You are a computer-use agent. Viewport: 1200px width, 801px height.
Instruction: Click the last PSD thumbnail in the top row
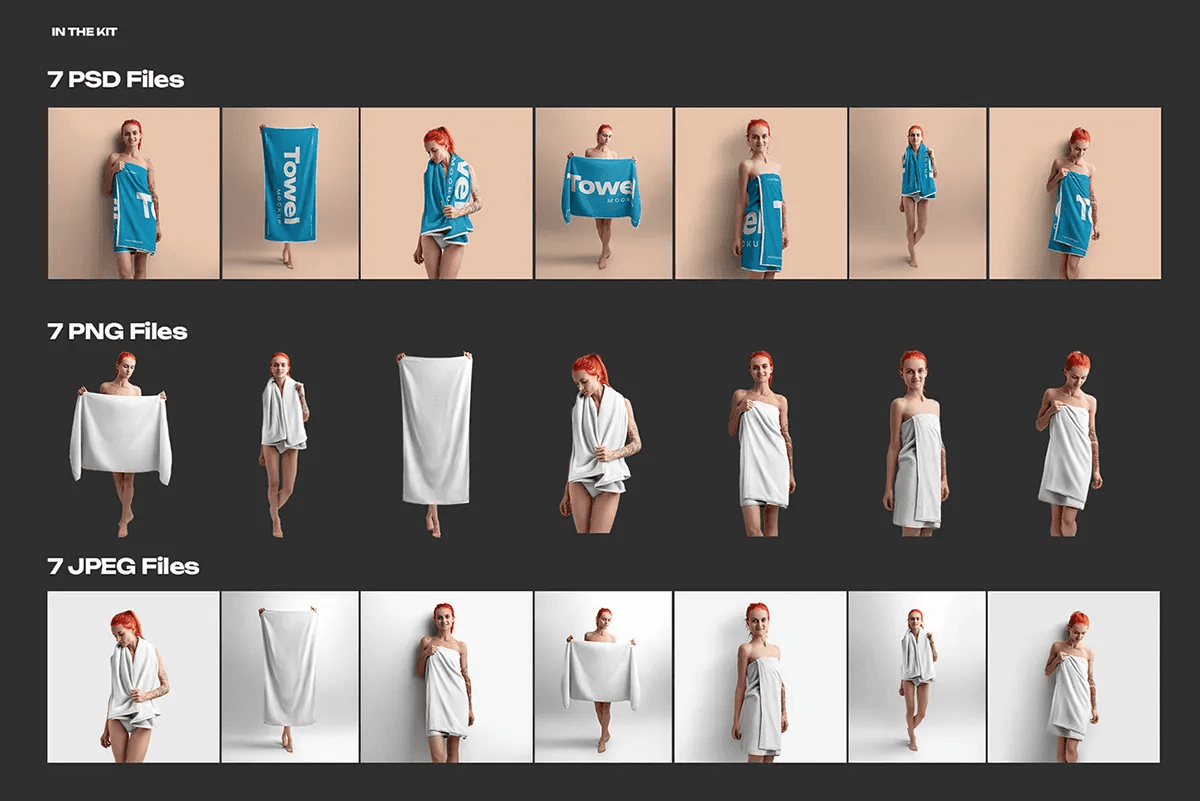(x=1075, y=193)
